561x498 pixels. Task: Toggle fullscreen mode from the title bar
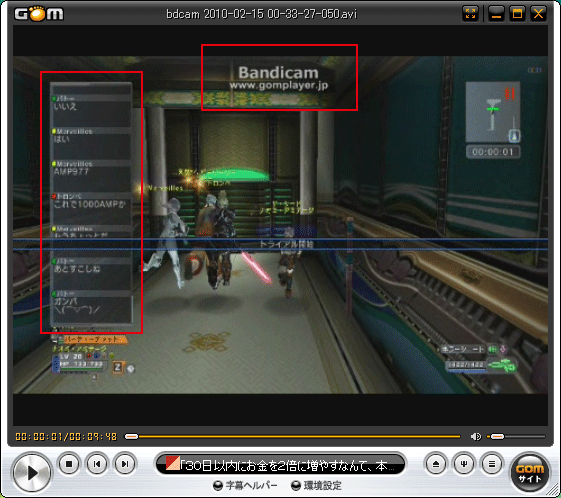470,14
